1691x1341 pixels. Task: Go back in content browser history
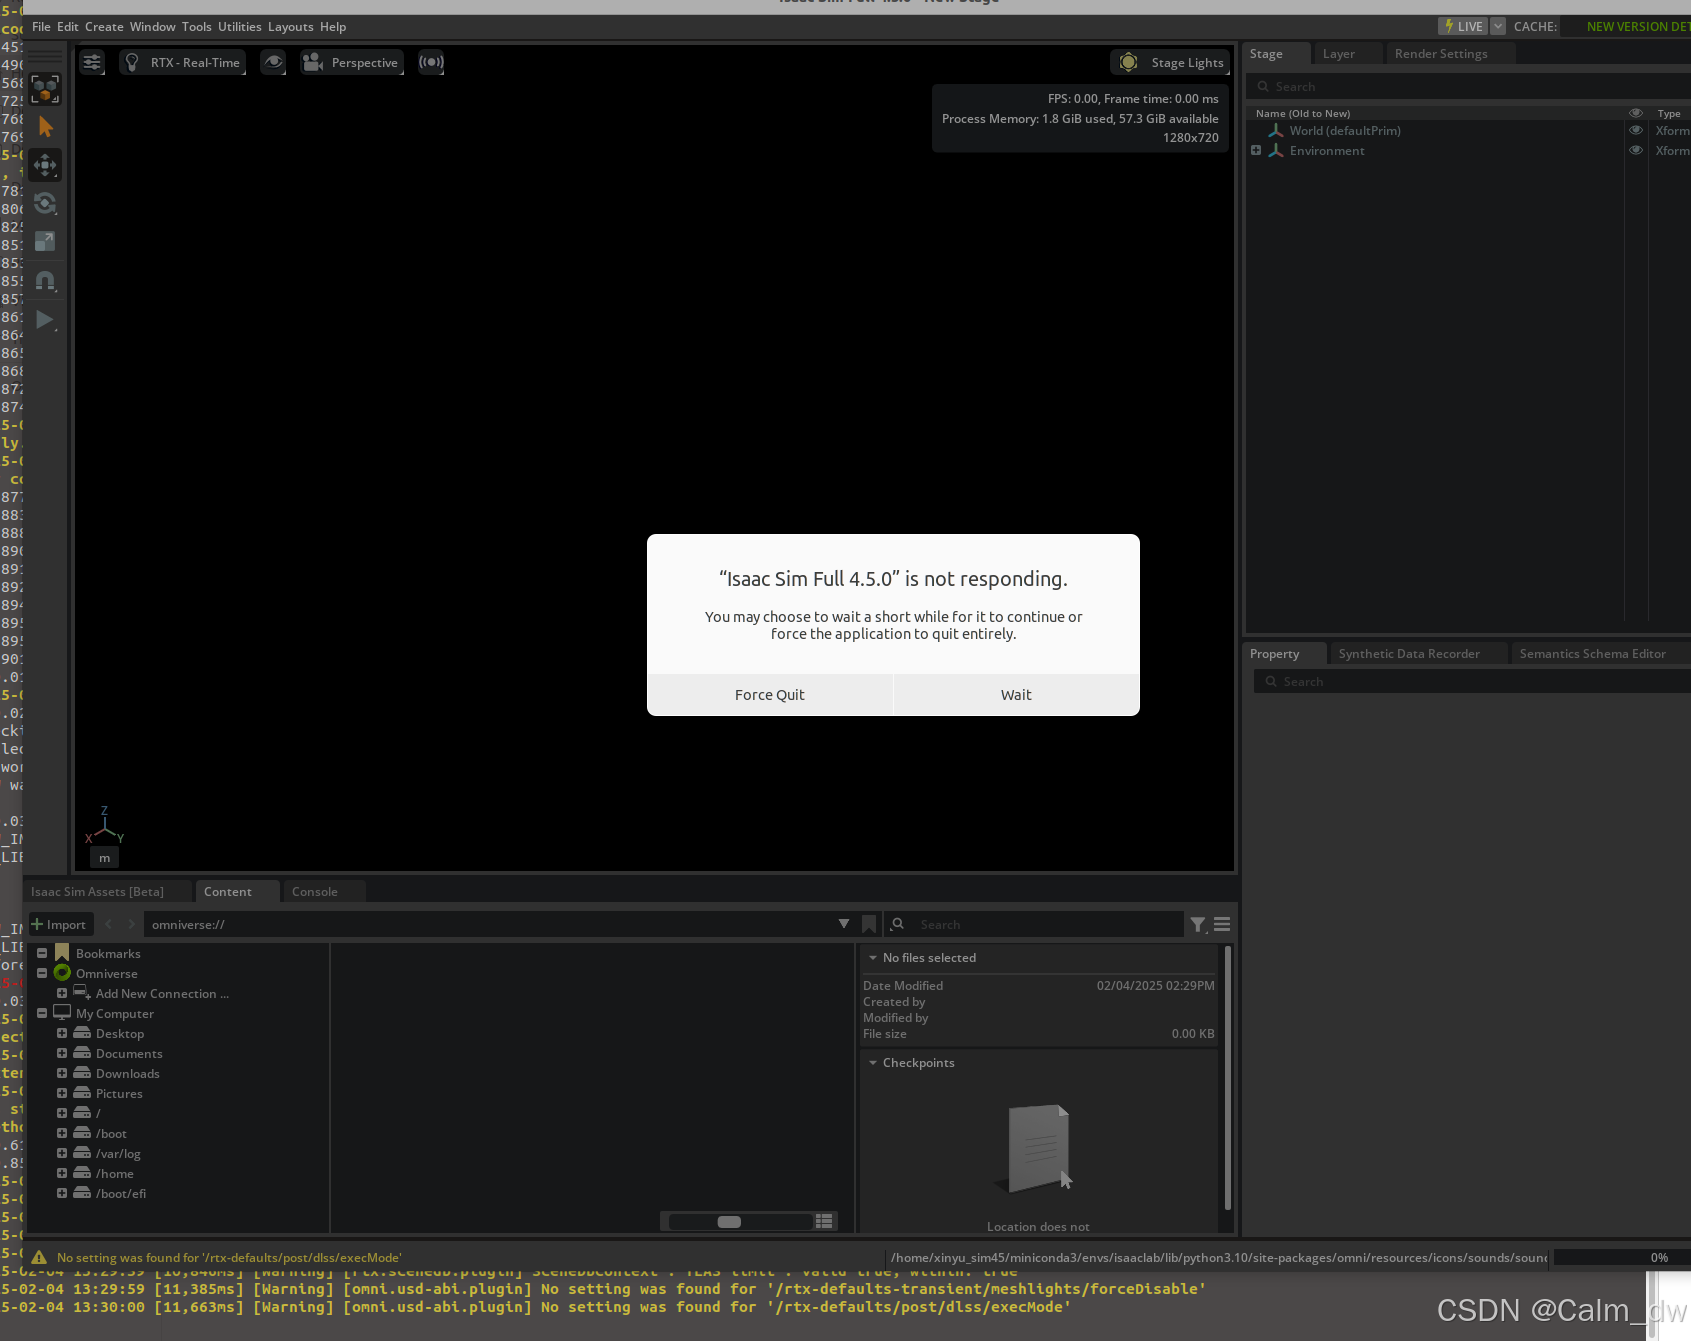(109, 925)
